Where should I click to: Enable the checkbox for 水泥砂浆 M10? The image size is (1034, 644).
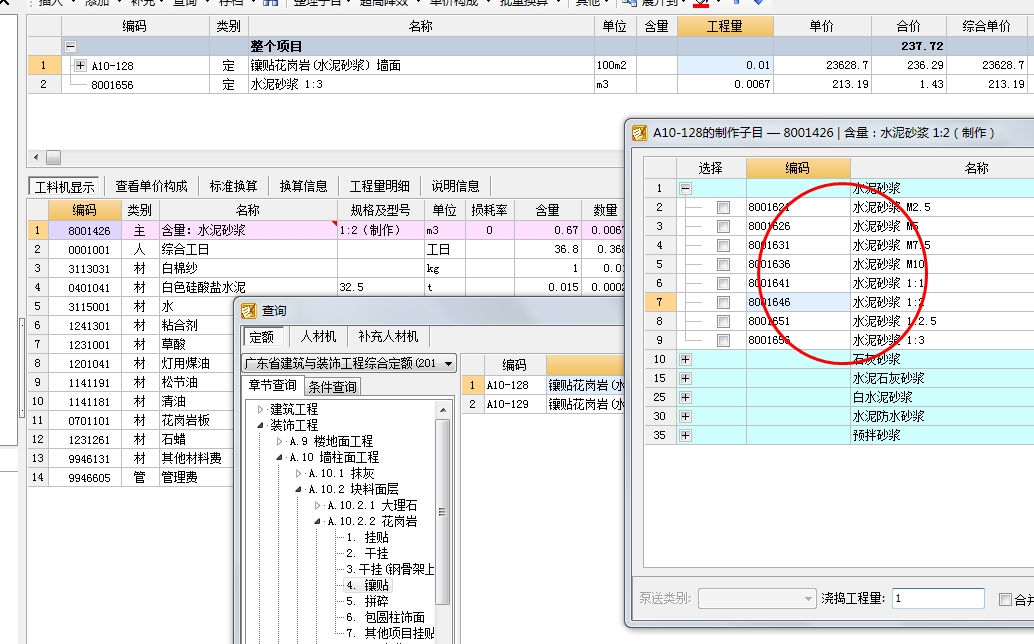(723, 264)
